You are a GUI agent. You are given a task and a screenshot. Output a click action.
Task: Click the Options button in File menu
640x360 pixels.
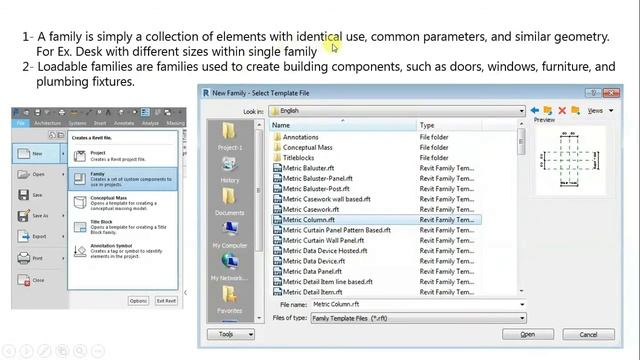[x=138, y=301]
